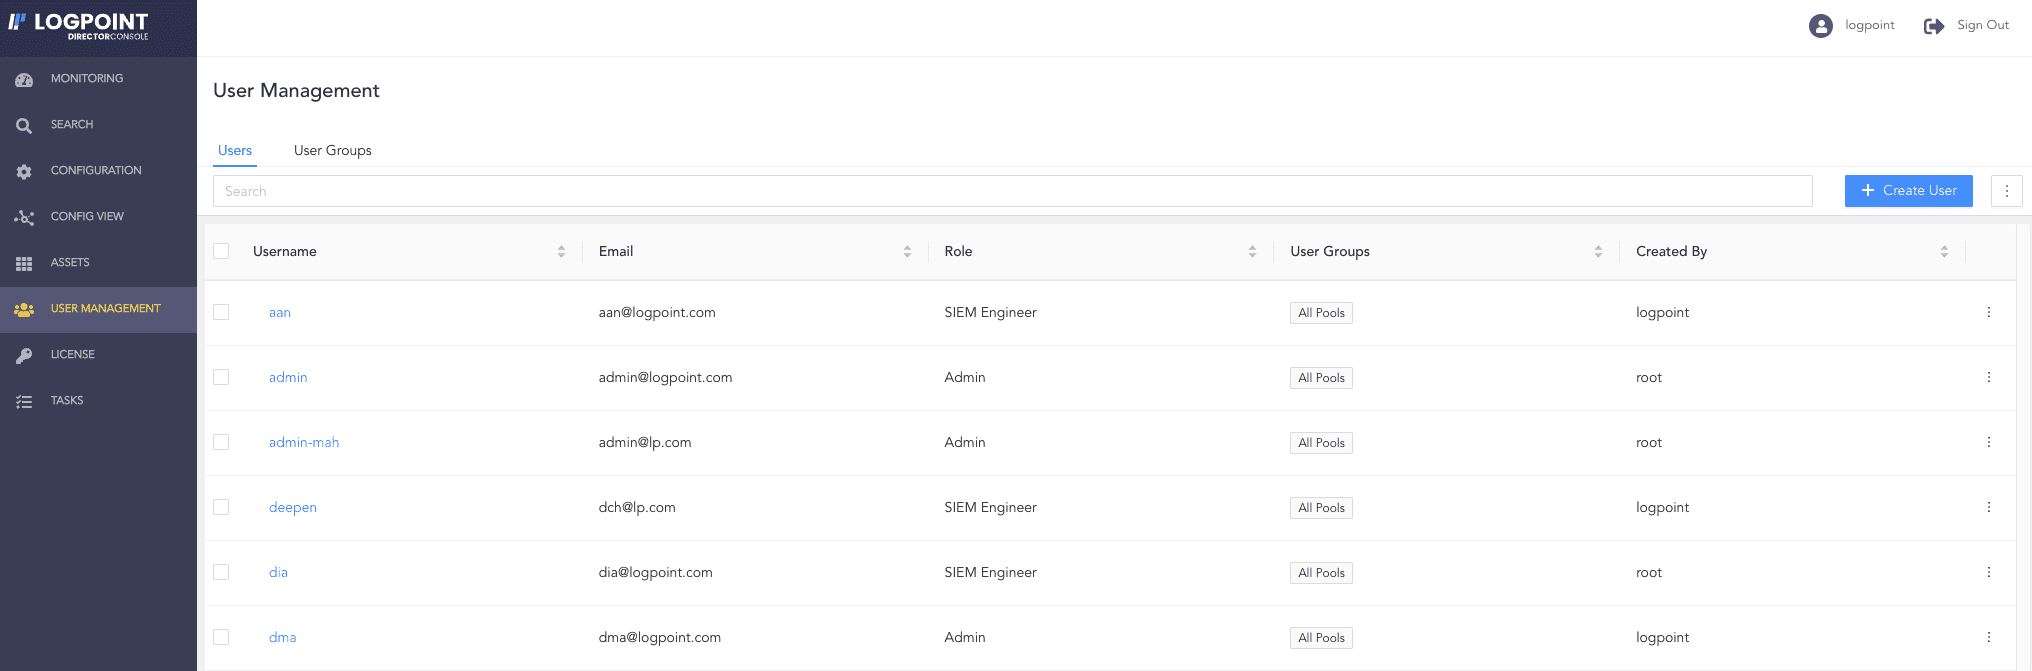Select the checkbox for user deepen
Screen dimensions: 2032x671
221,507
